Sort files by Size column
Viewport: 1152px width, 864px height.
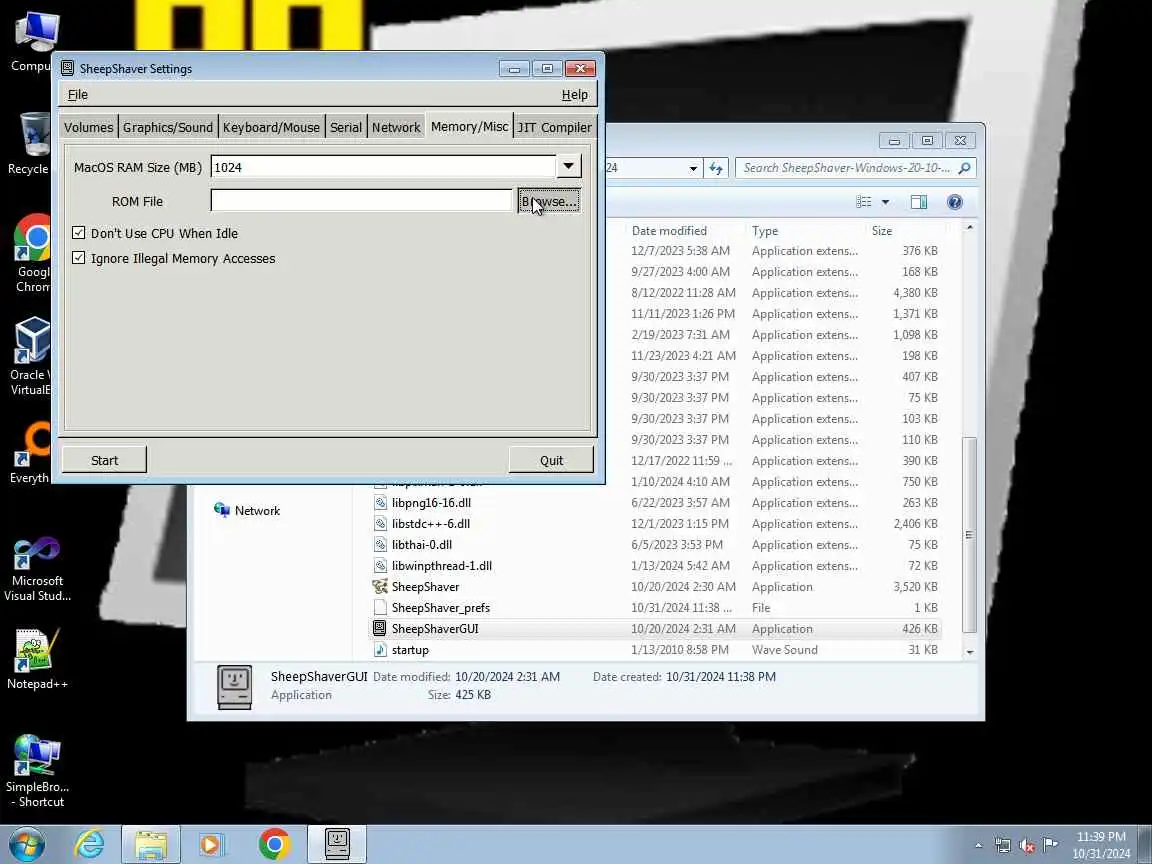pos(882,230)
